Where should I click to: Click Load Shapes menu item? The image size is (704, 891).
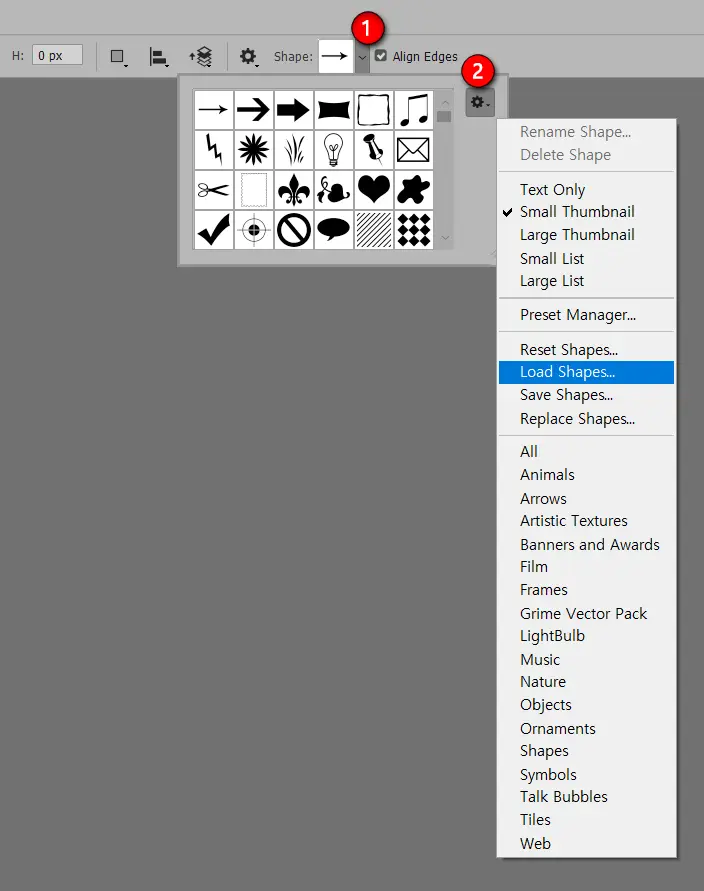coord(586,372)
